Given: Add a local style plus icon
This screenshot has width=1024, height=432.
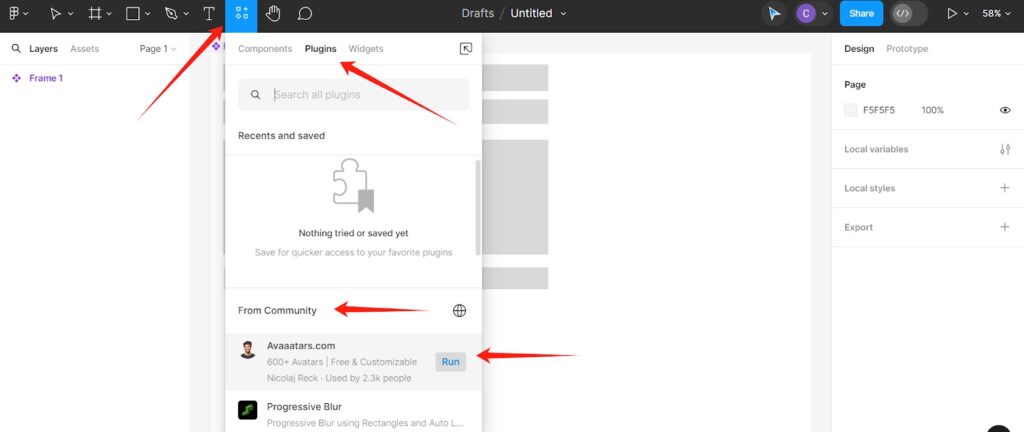Looking at the screenshot, I should point(1005,188).
